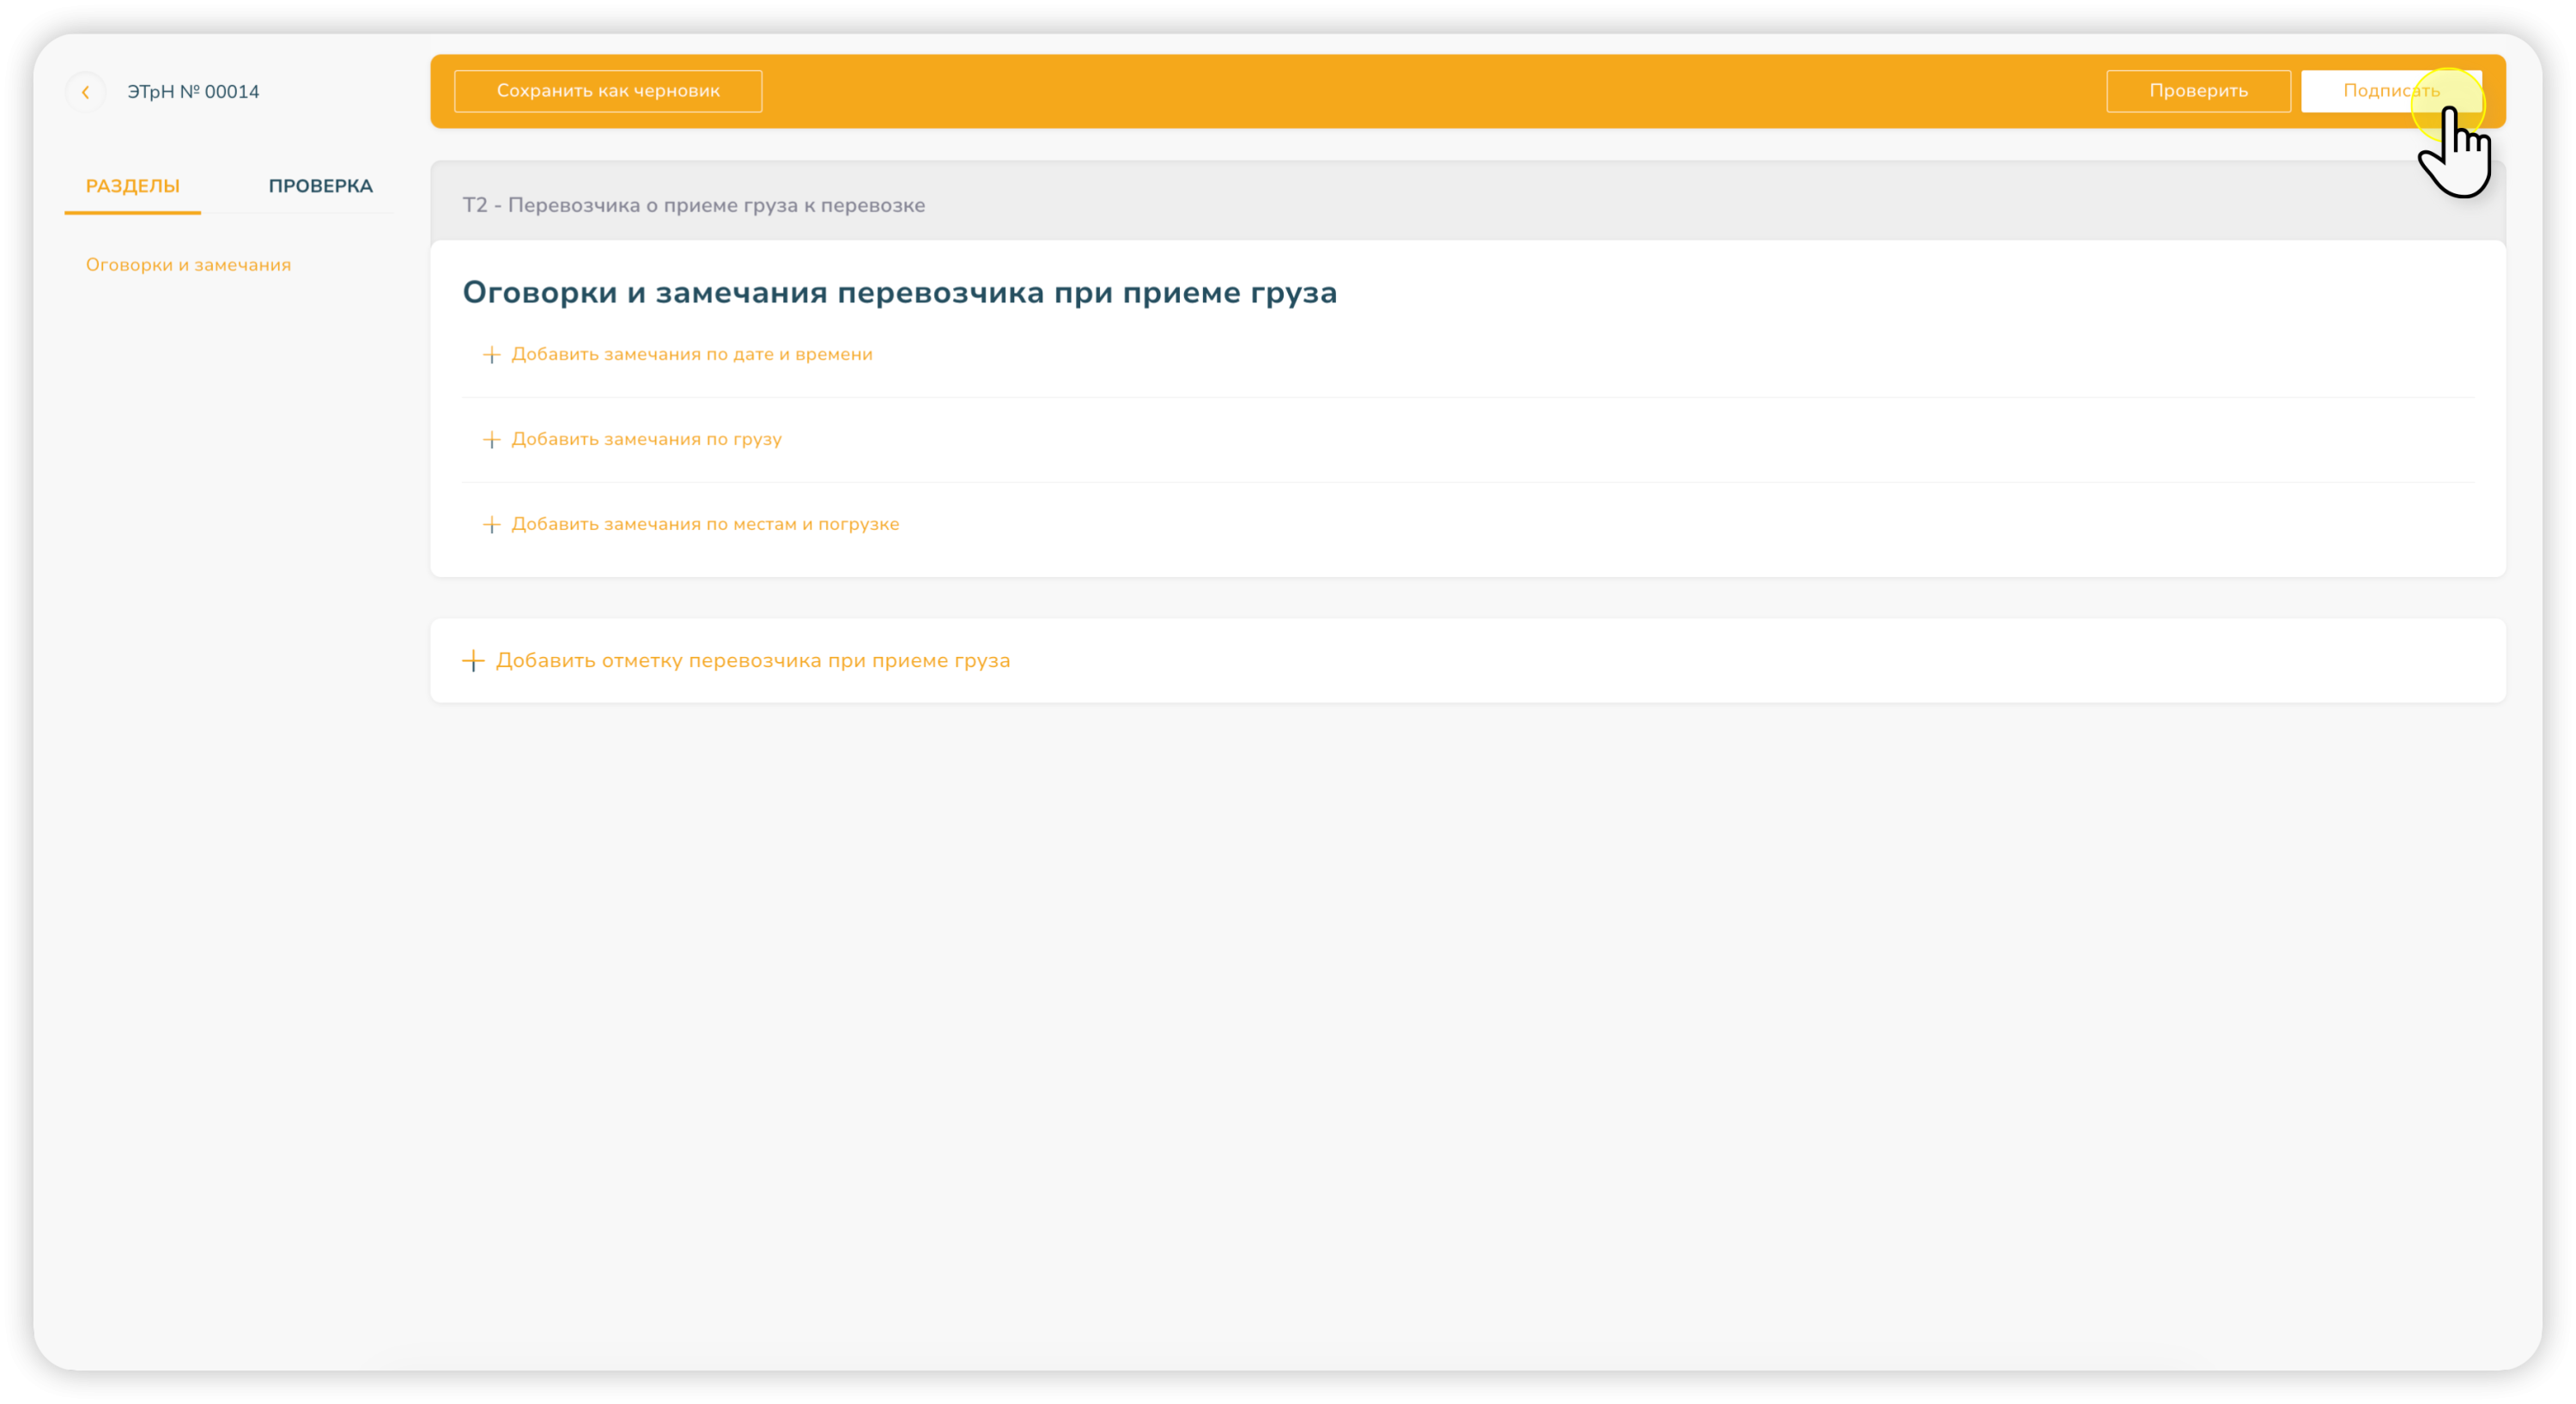Click plus icon for date and time remarks
The height and width of the screenshot is (1404, 2576).
pyautogui.click(x=491, y=355)
